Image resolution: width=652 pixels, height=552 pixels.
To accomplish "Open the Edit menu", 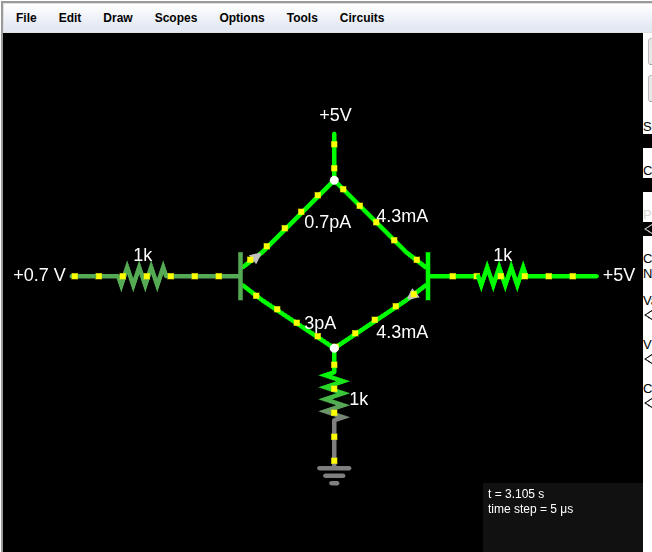I will 69,18.
